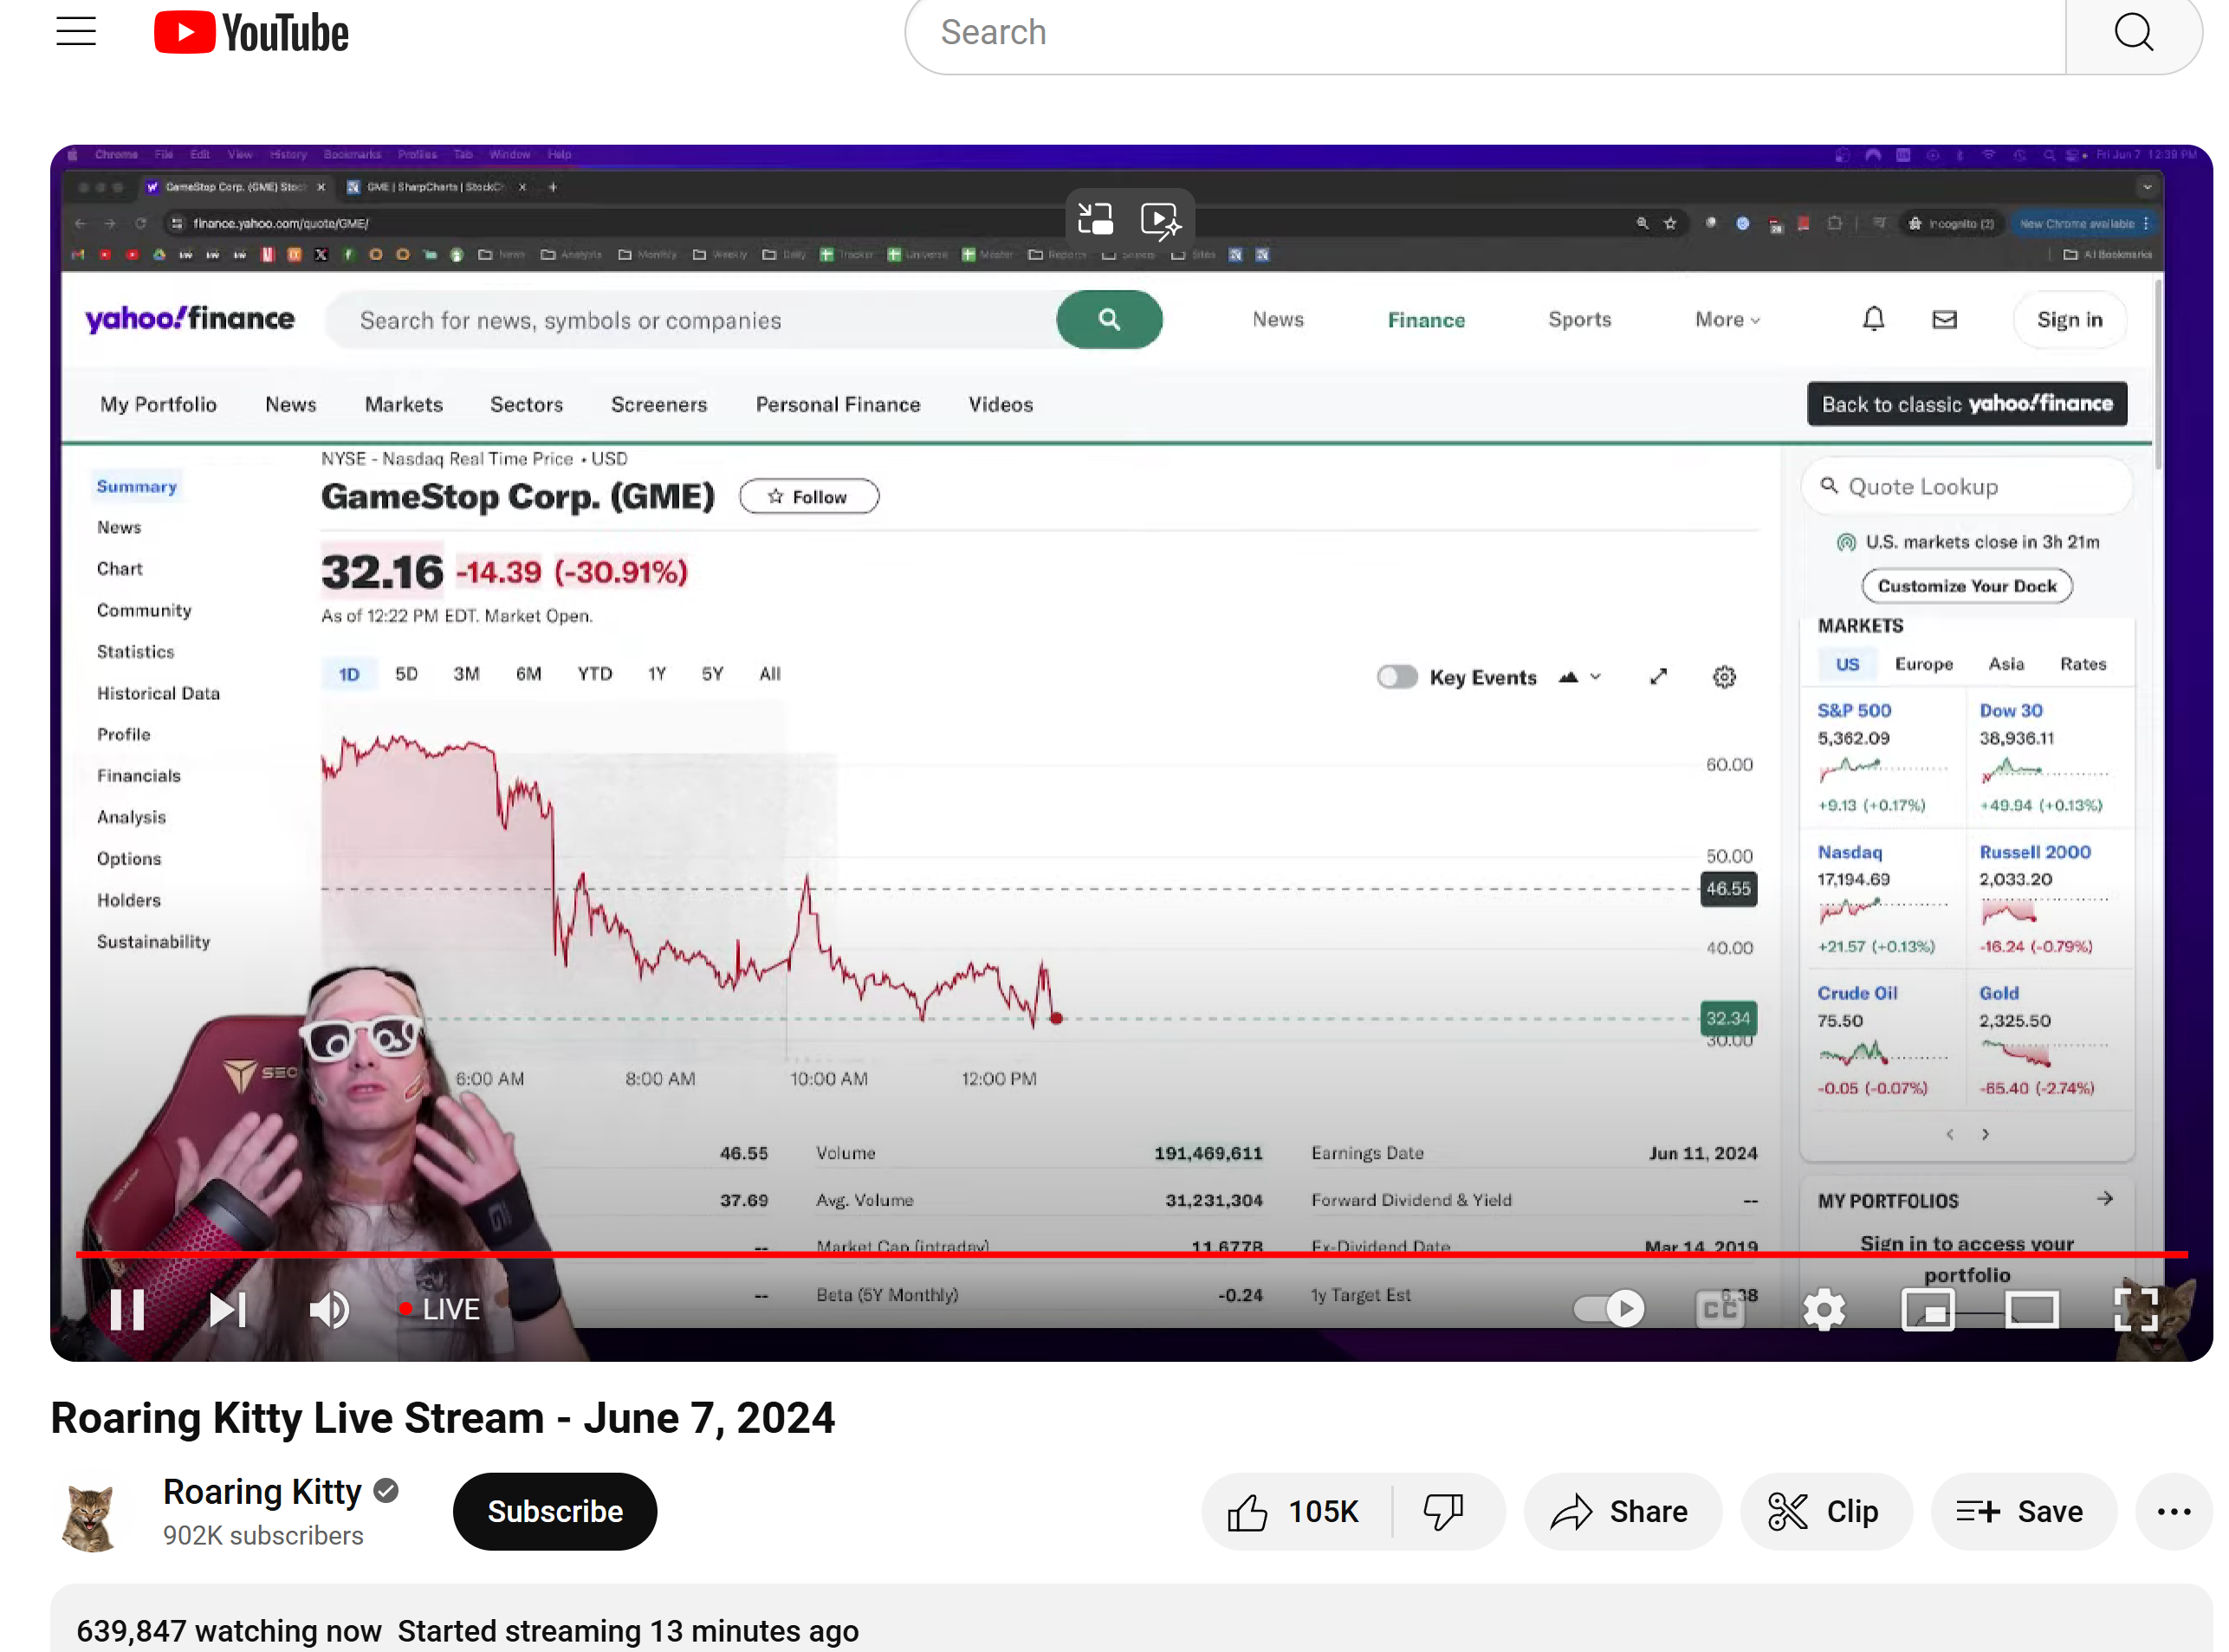Show next markets page with right chevron
The width and height of the screenshot is (2229, 1652).
[x=1984, y=1134]
